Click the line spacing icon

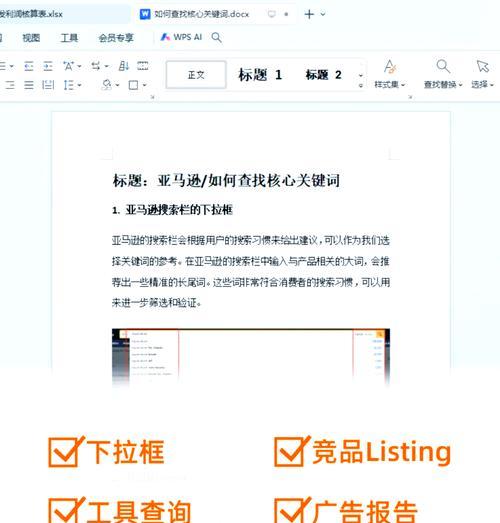(x=68, y=85)
